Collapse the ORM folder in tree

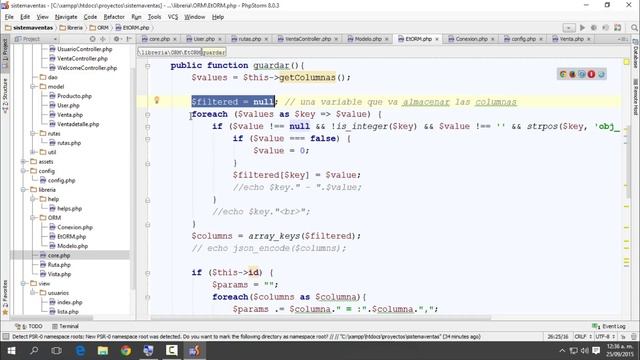tap(33, 218)
